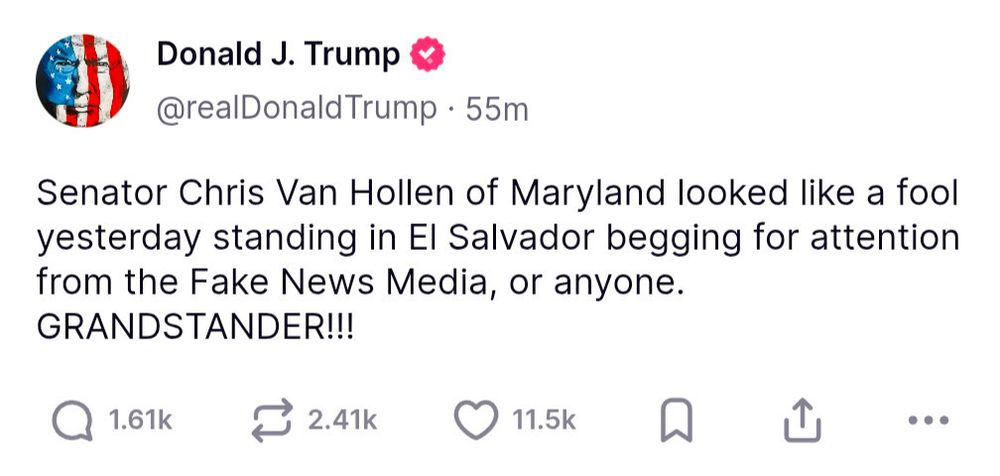Open the flag-painted profile avatar
This screenshot has width=1000, height=476.
(x=83, y=80)
